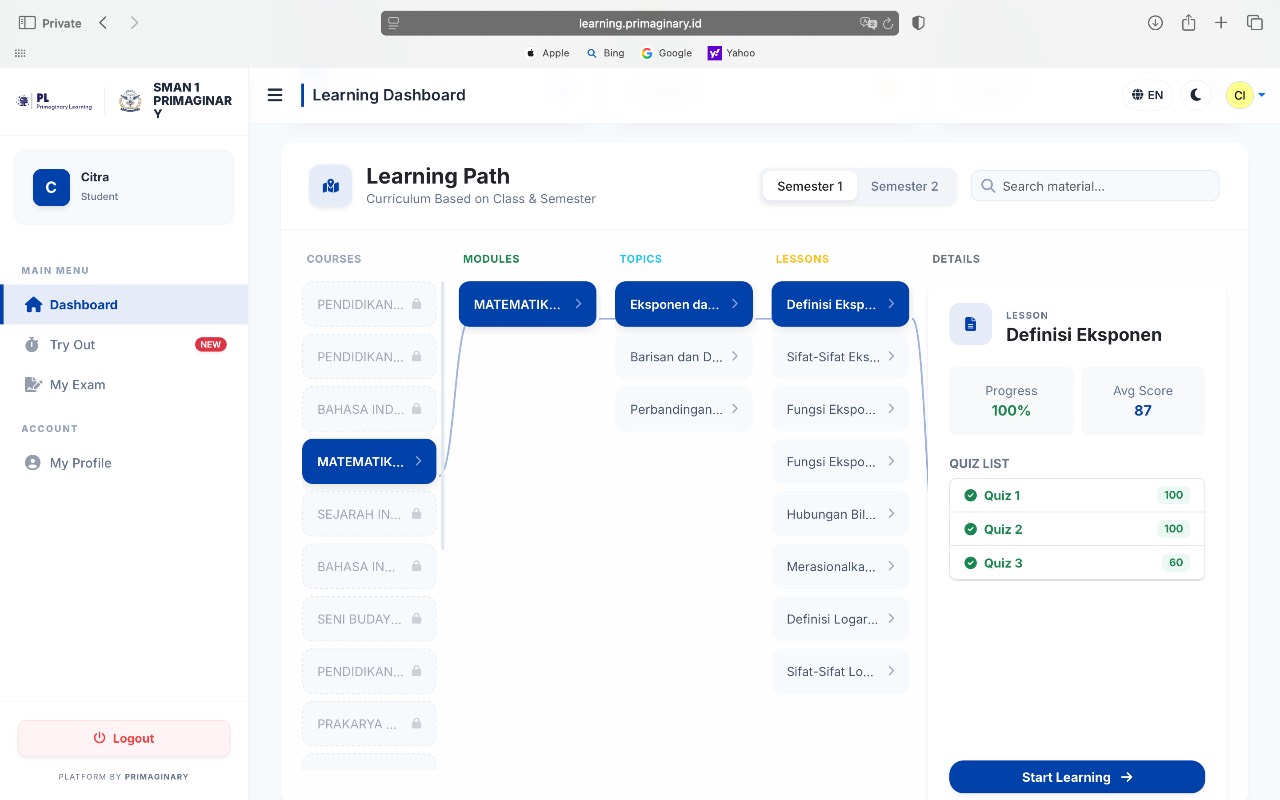Expand the MATEMATIK... course chevron
This screenshot has height=800, width=1280.
(x=418, y=461)
